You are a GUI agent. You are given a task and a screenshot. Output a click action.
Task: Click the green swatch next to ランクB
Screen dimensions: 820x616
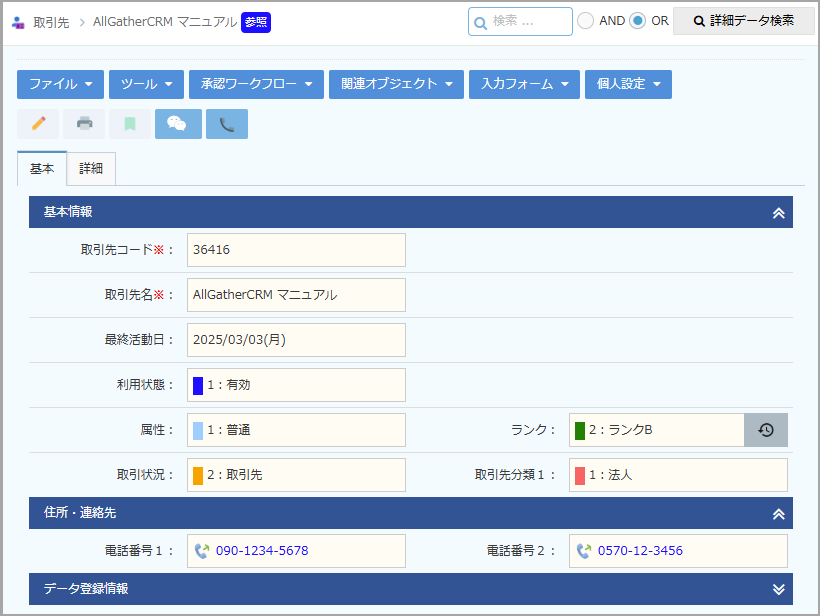click(x=579, y=430)
